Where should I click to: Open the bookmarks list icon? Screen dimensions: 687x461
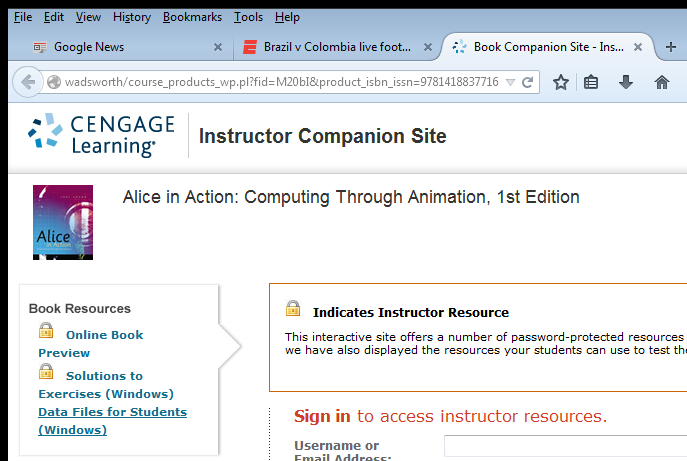coord(592,82)
